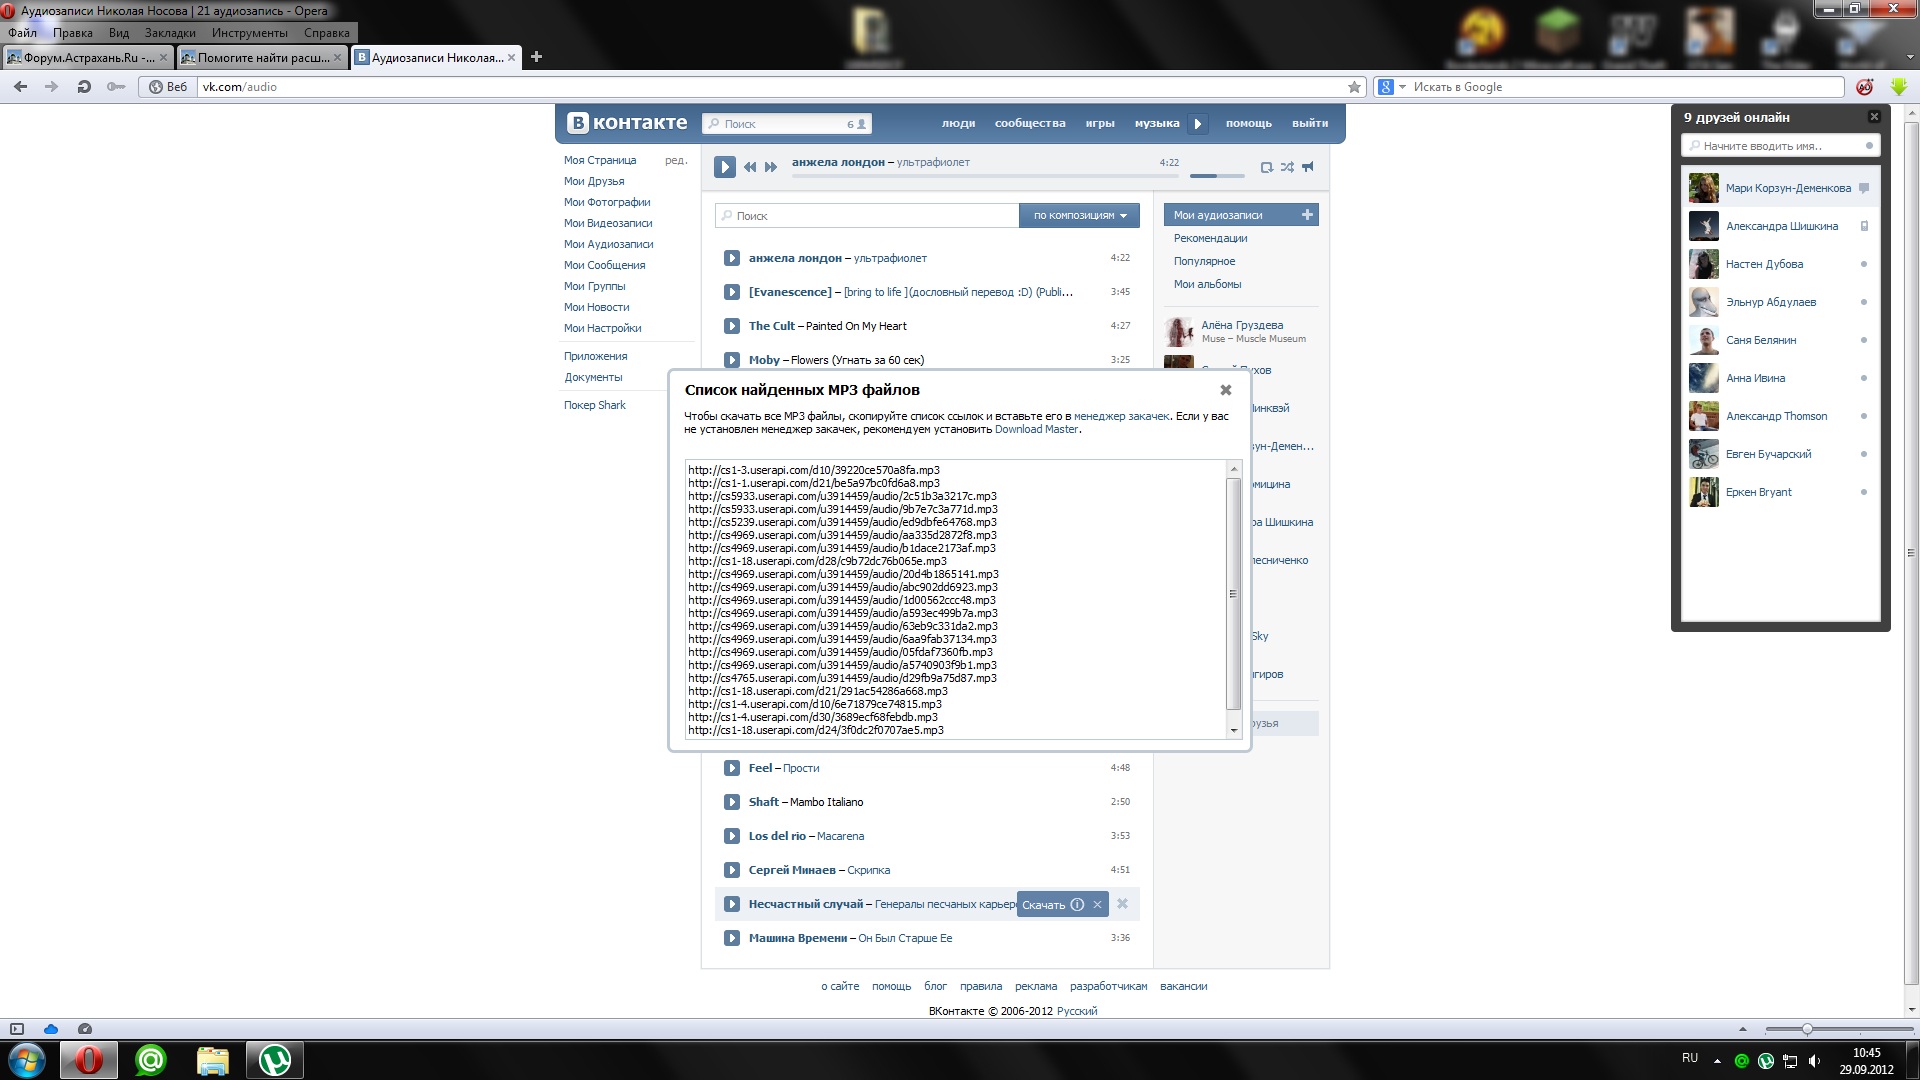
Task: Bookmark the page with the star icon
Action: (1354, 87)
